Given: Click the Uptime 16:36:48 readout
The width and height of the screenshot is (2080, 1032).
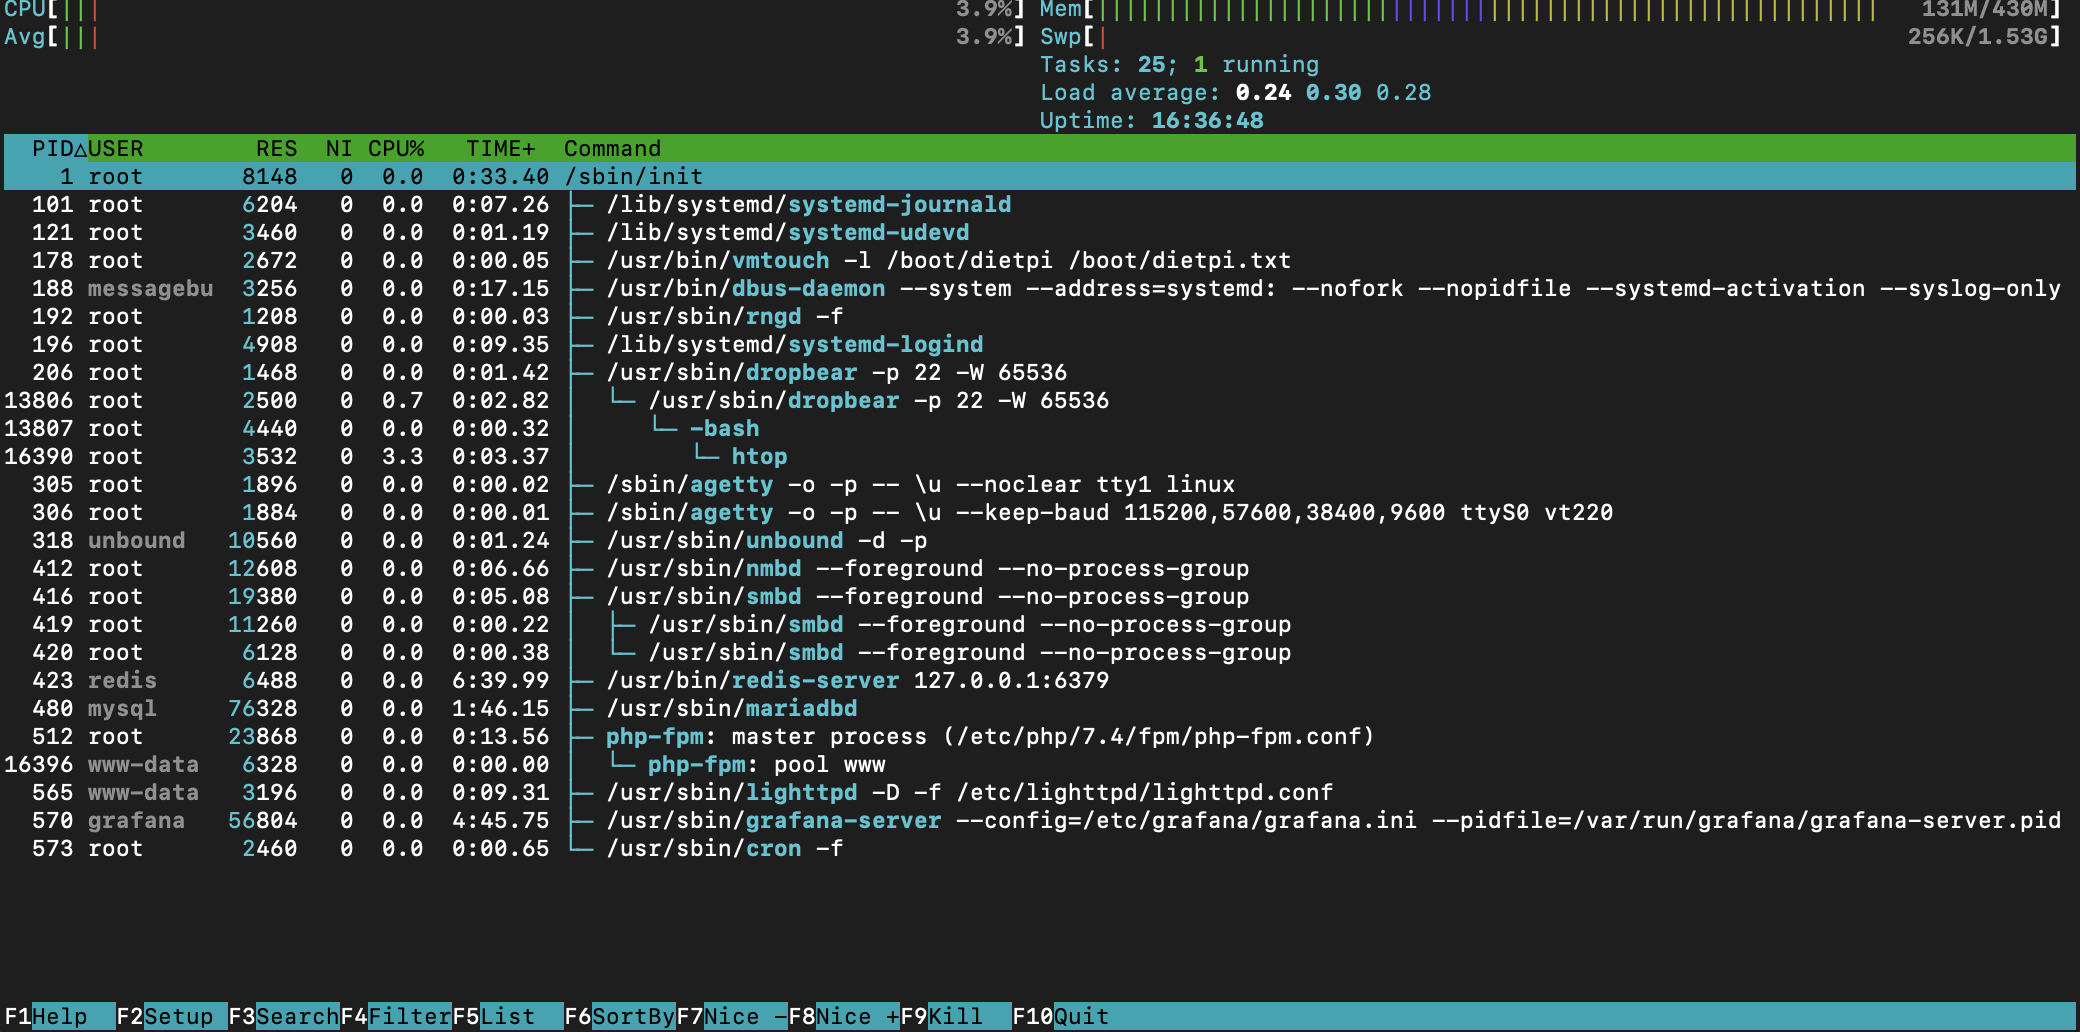Looking at the screenshot, I should click(1151, 120).
